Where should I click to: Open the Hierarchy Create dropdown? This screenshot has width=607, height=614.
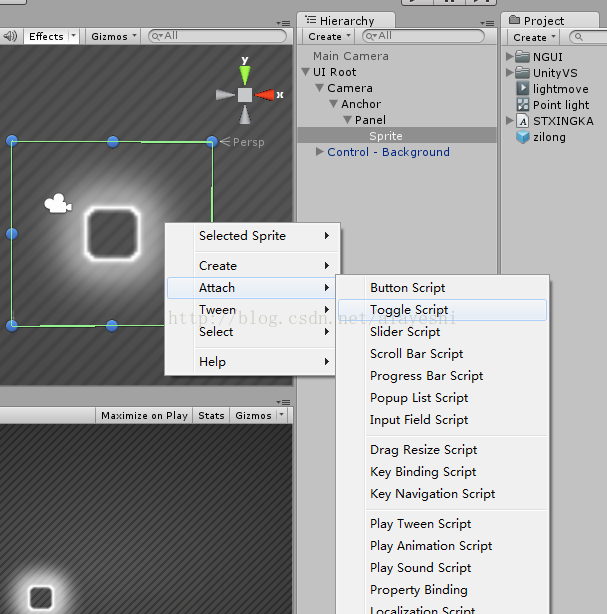pos(329,36)
